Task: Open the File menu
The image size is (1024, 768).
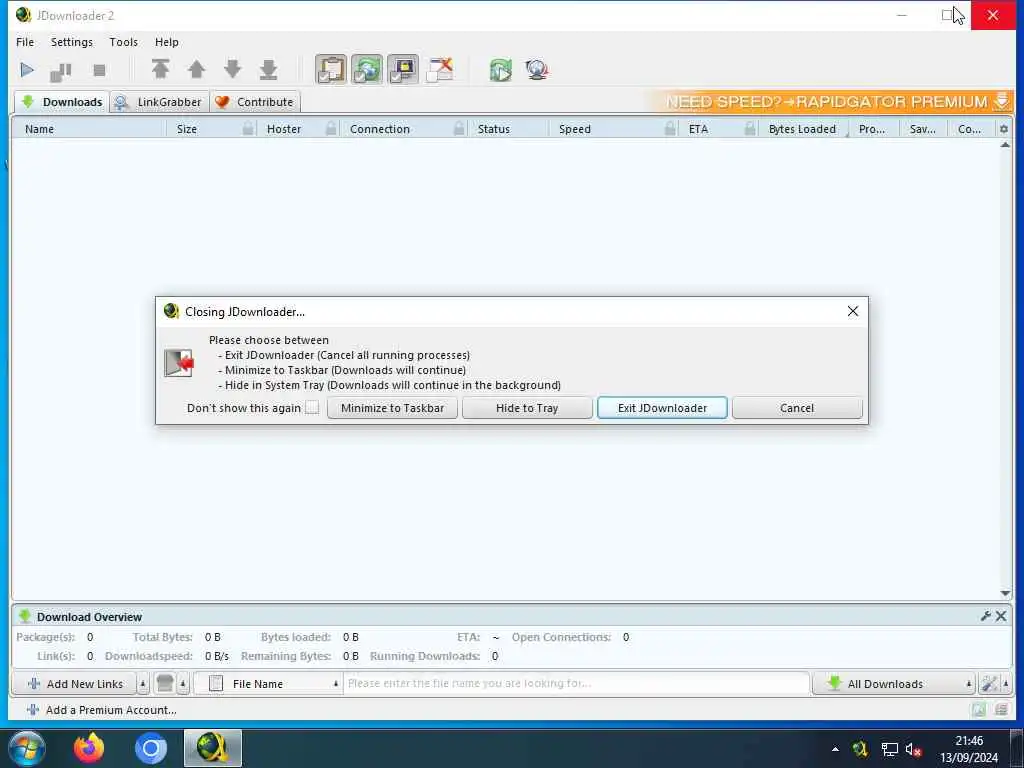Action: [25, 42]
